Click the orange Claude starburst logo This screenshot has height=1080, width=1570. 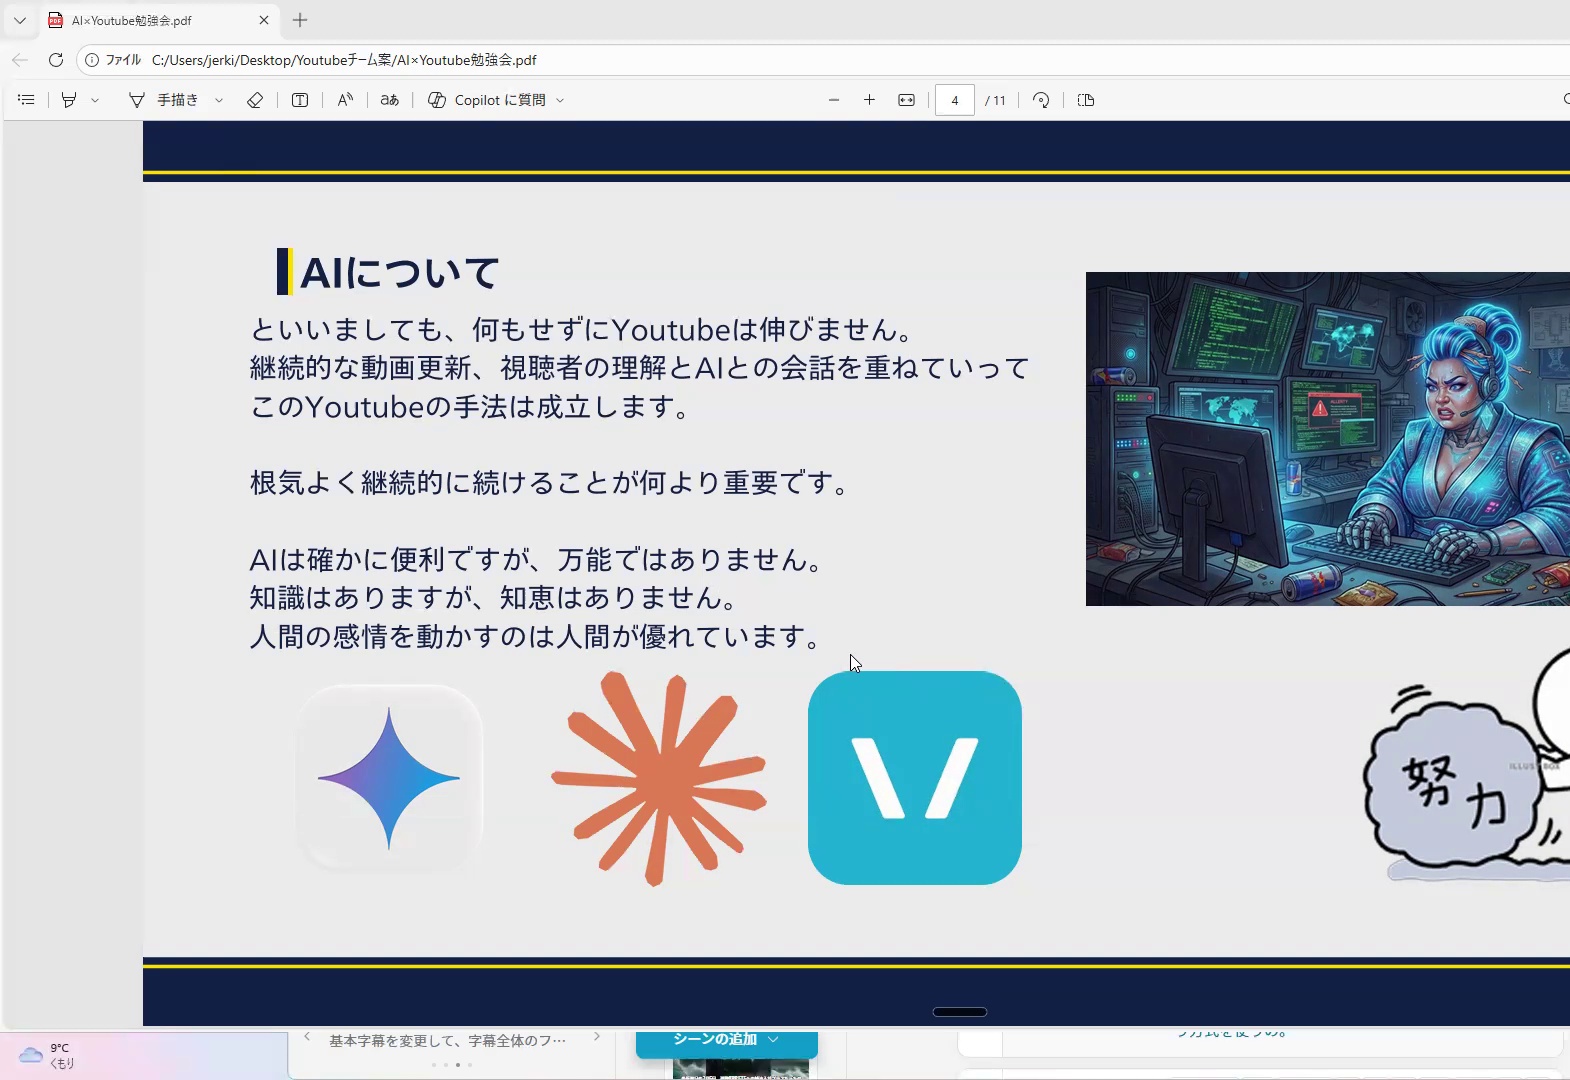659,778
